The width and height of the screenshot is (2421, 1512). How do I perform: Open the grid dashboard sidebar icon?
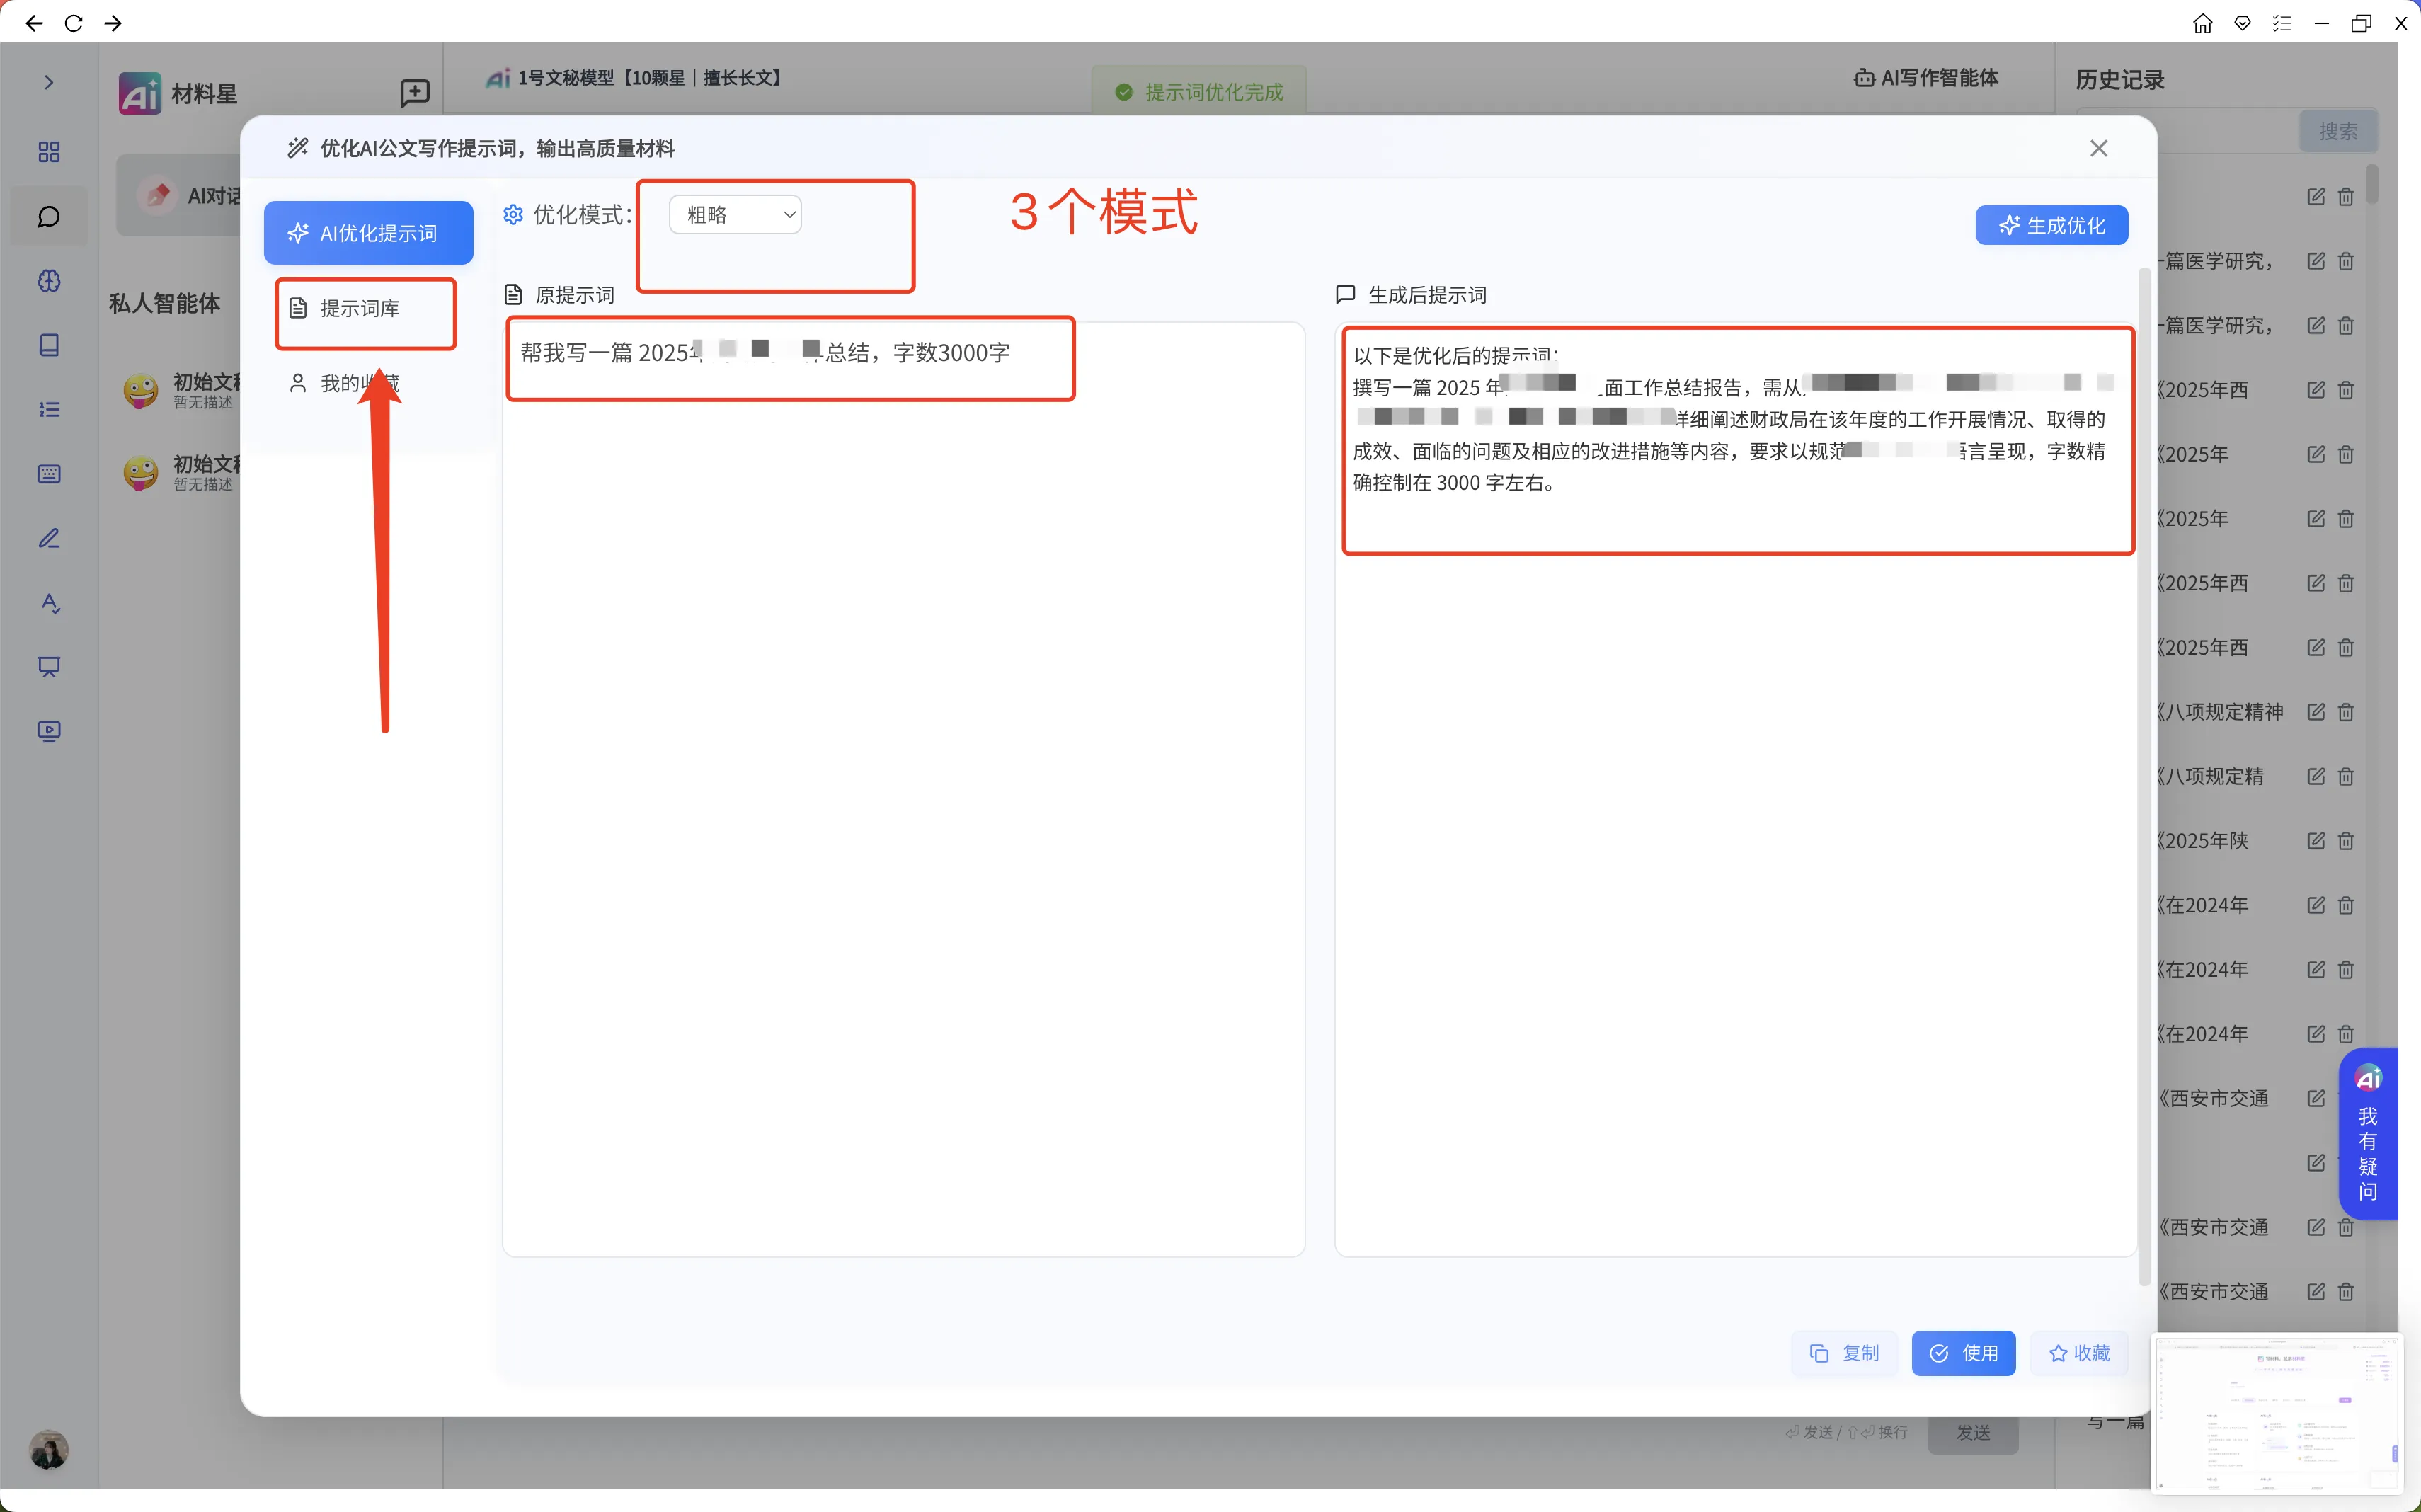pos(48,152)
